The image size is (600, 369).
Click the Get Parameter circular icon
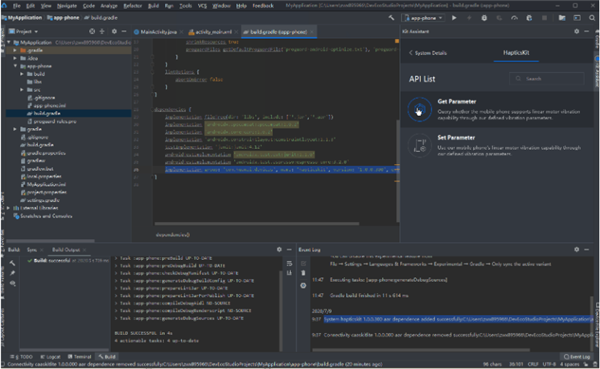coord(419,109)
